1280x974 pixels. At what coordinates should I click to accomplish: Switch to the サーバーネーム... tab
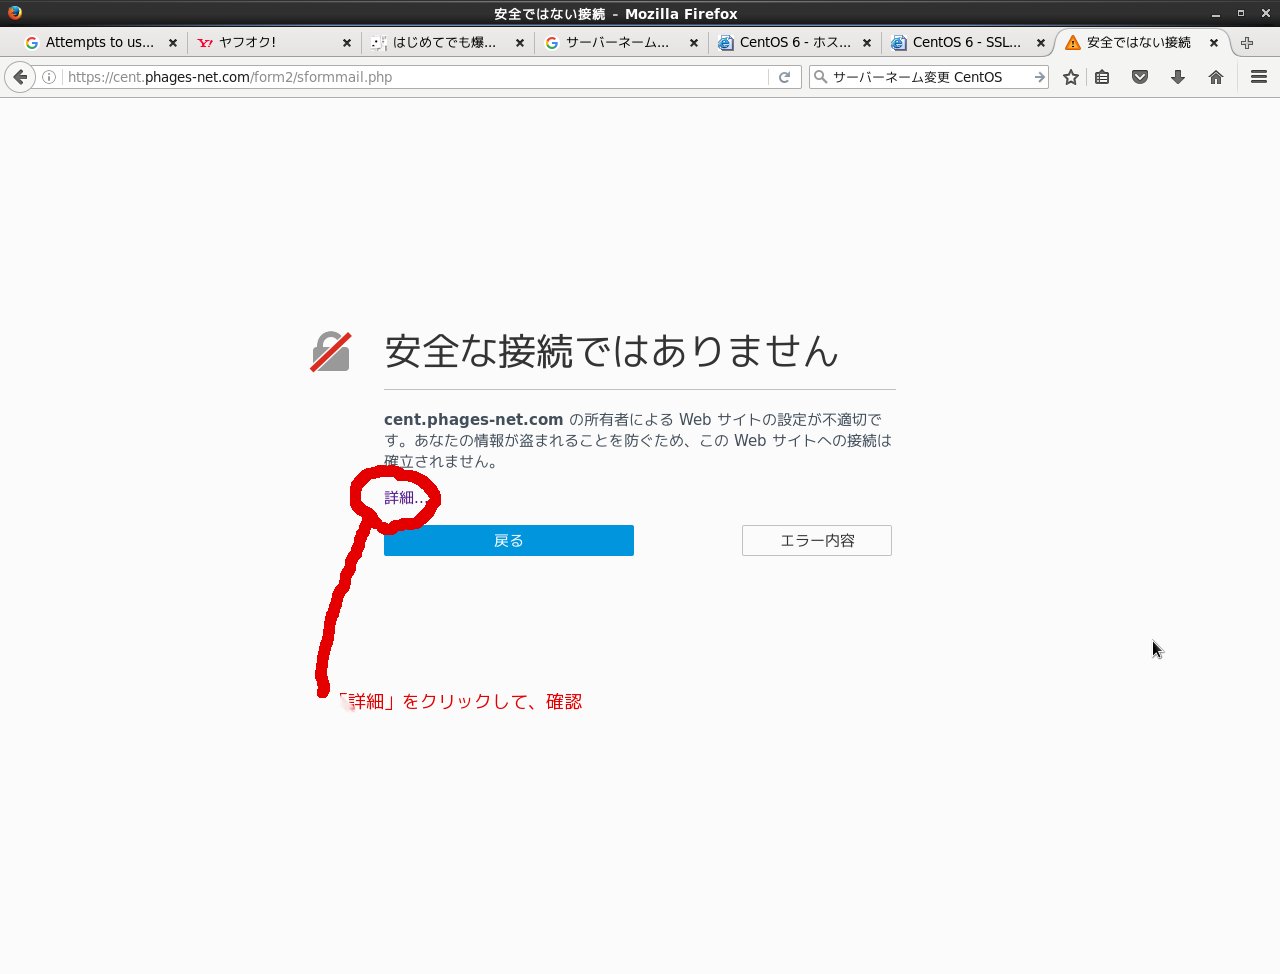[x=620, y=43]
